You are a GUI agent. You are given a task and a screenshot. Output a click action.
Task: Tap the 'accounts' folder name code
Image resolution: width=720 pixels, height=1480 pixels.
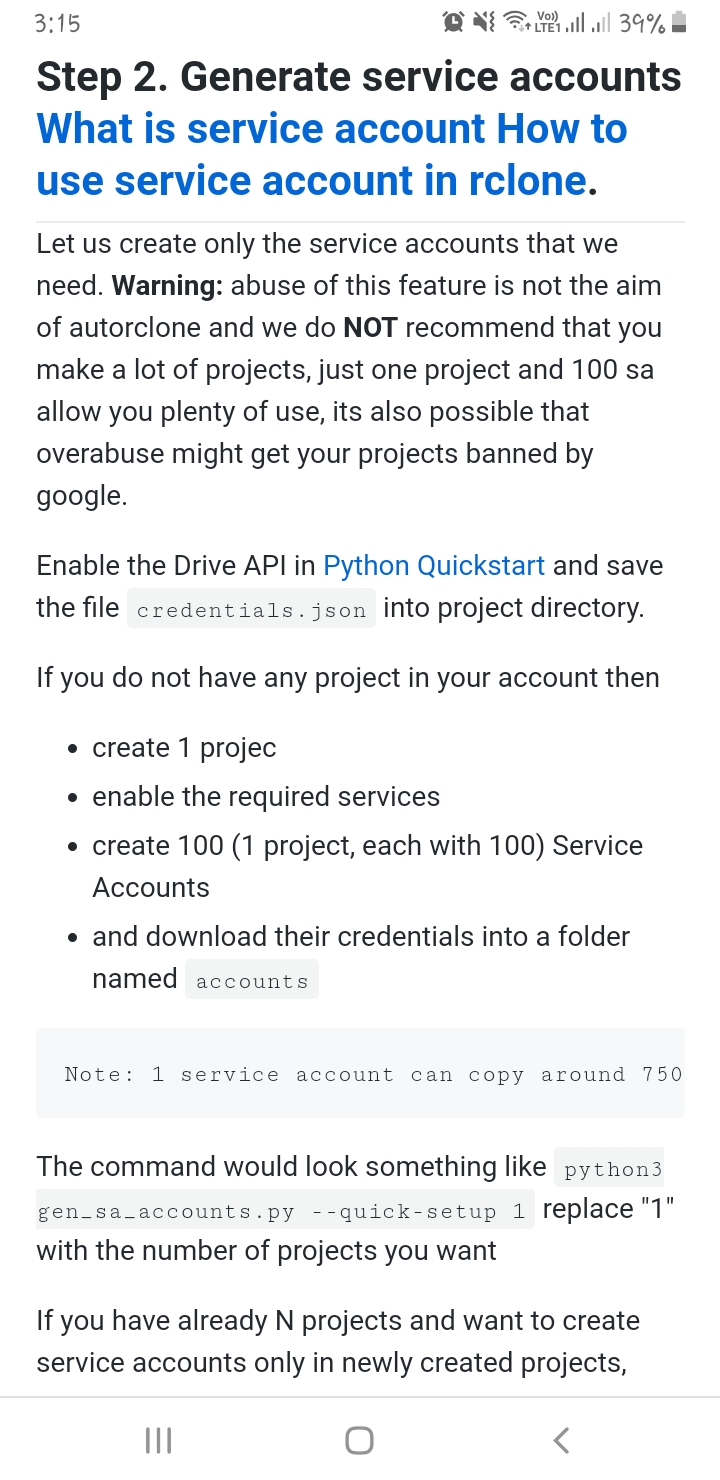click(252, 980)
